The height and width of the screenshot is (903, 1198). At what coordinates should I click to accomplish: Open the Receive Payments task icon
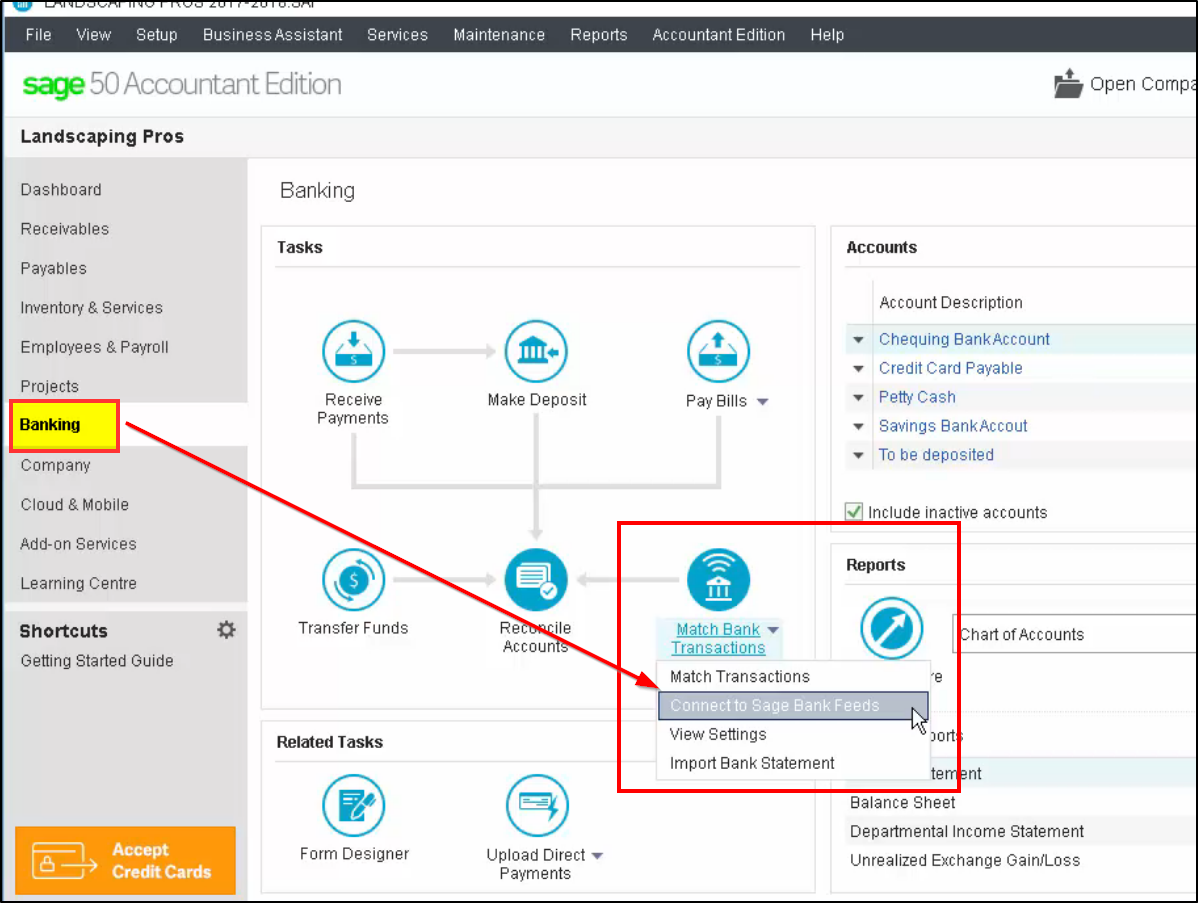353,351
